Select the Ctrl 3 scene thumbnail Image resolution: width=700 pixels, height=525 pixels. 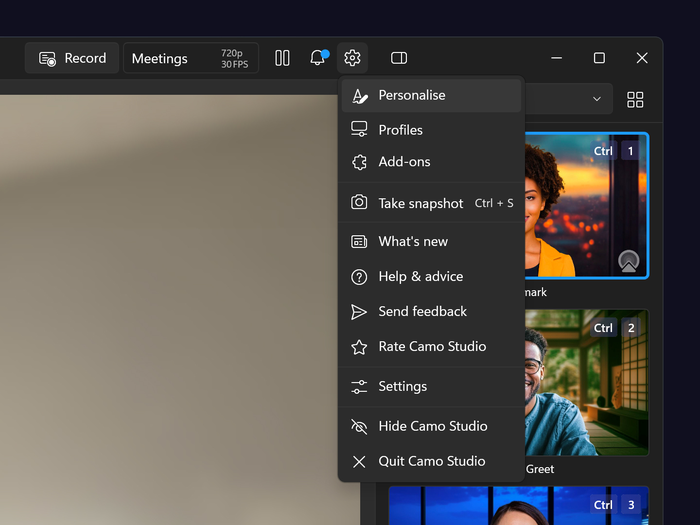click(x=519, y=505)
